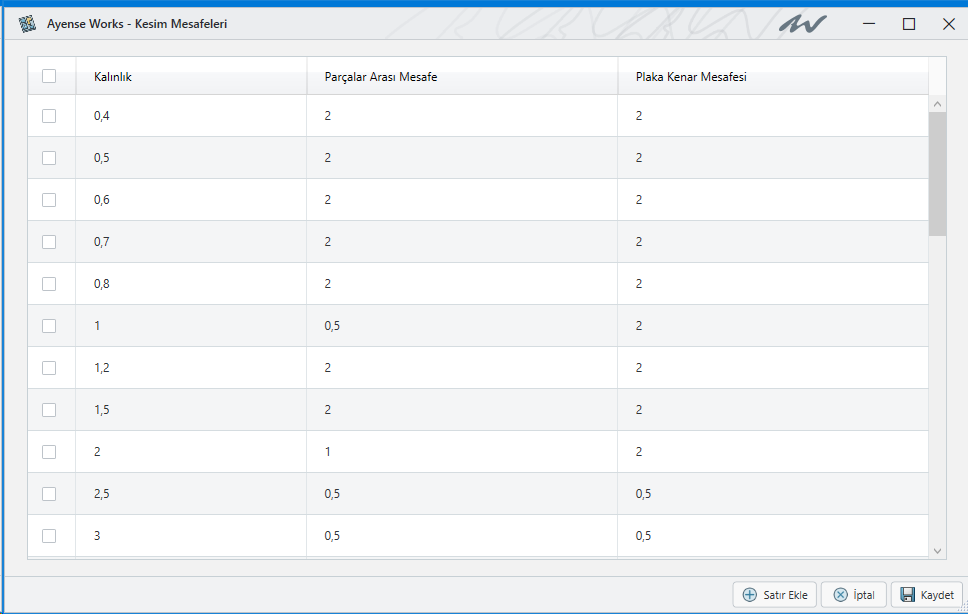Screen dimensions: 968x614
Task: Enable the checkbox for thickness 0,8
Action: [x=49, y=284]
